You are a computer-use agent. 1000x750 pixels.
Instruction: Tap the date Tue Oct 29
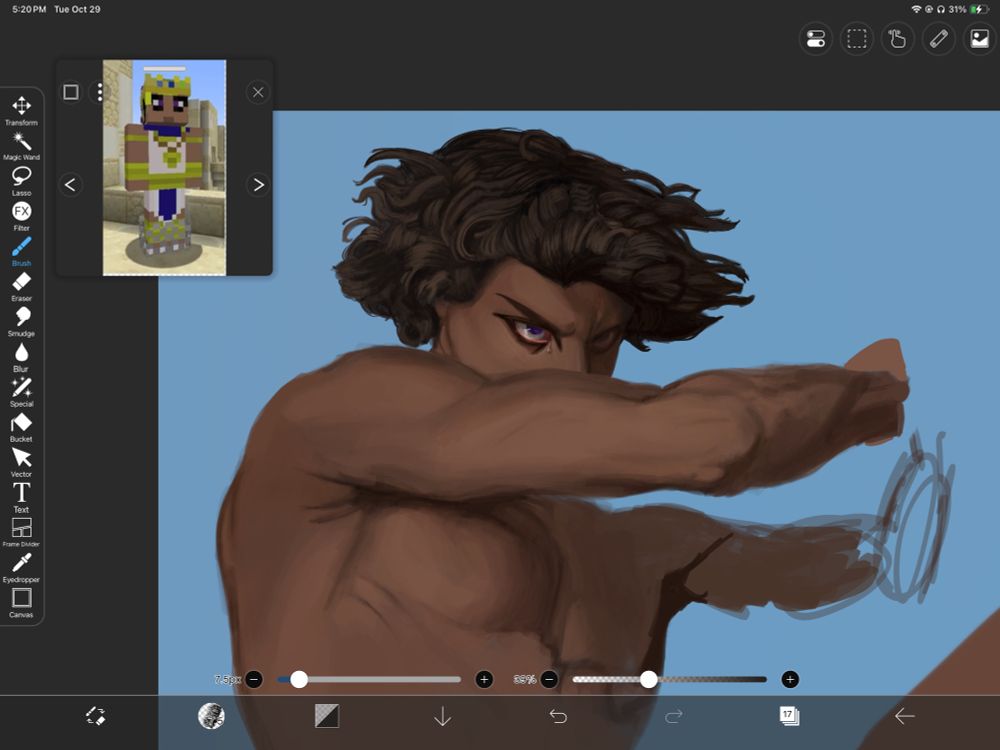[x=77, y=9]
